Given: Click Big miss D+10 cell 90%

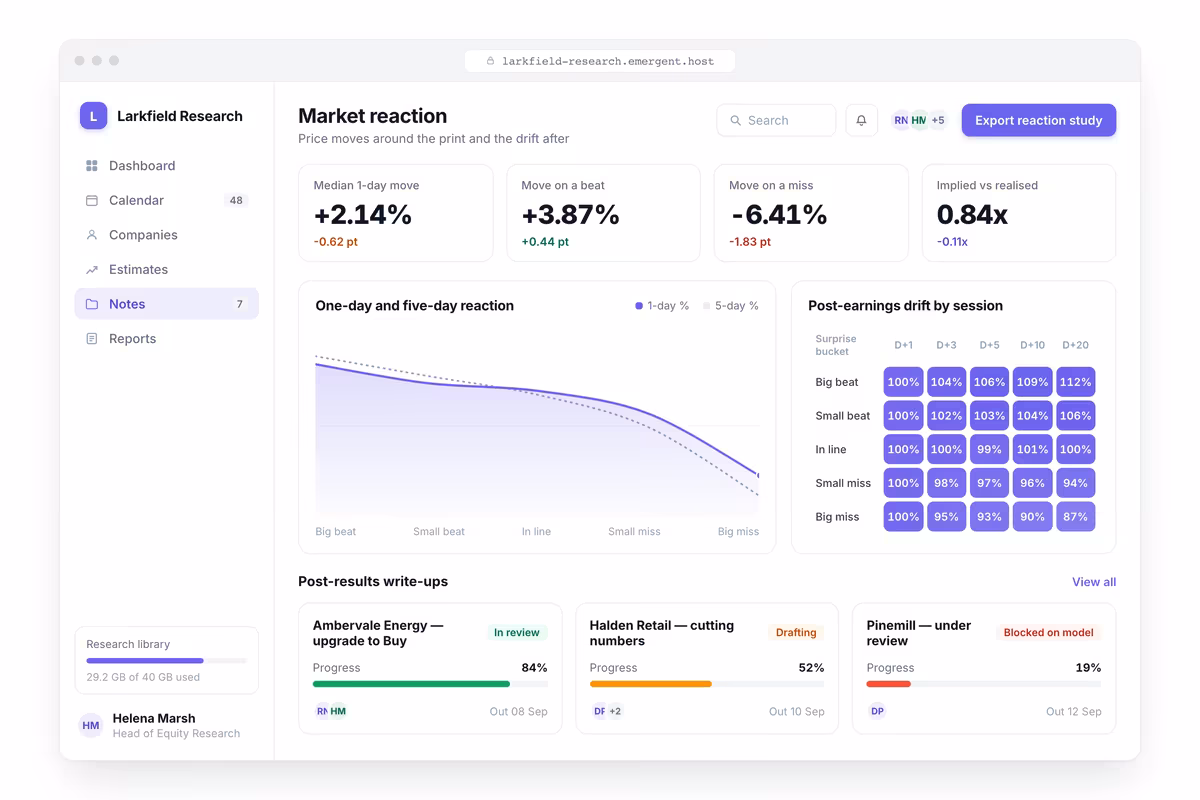Looking at the screenshot, I should 1032,517.
